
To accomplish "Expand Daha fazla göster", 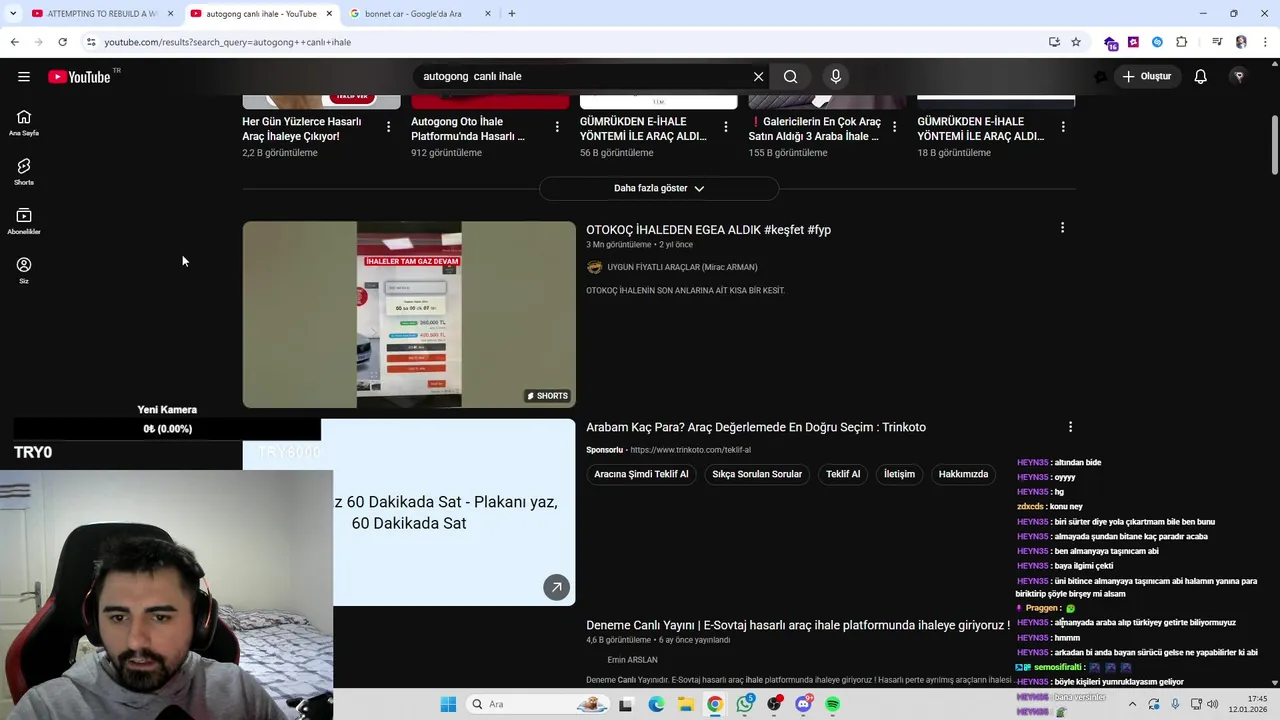I will 659,188.
